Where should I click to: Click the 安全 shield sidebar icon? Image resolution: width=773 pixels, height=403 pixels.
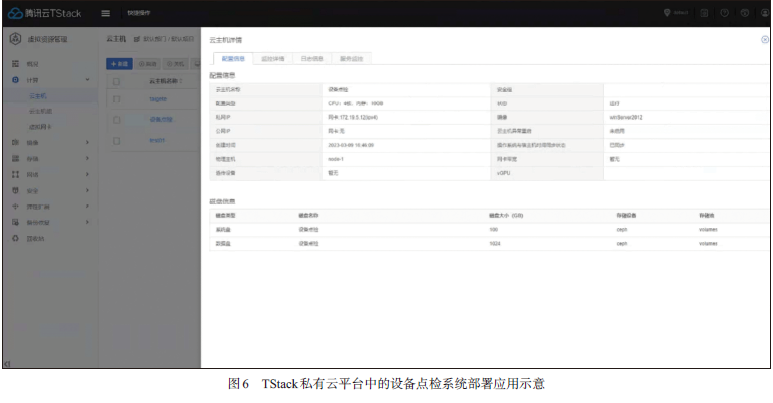point(15,190)
